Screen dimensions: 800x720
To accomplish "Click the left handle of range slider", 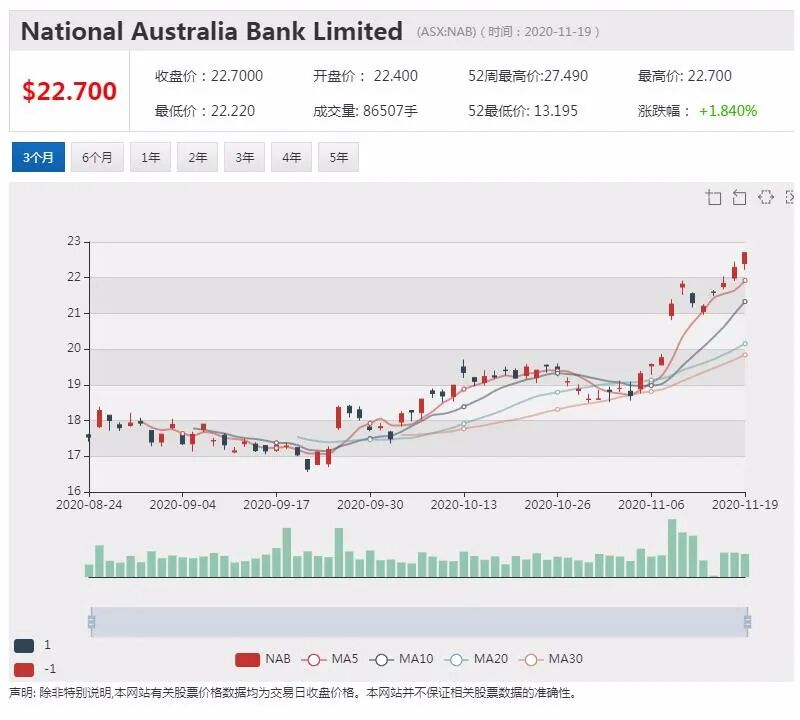I will [91, 622].
